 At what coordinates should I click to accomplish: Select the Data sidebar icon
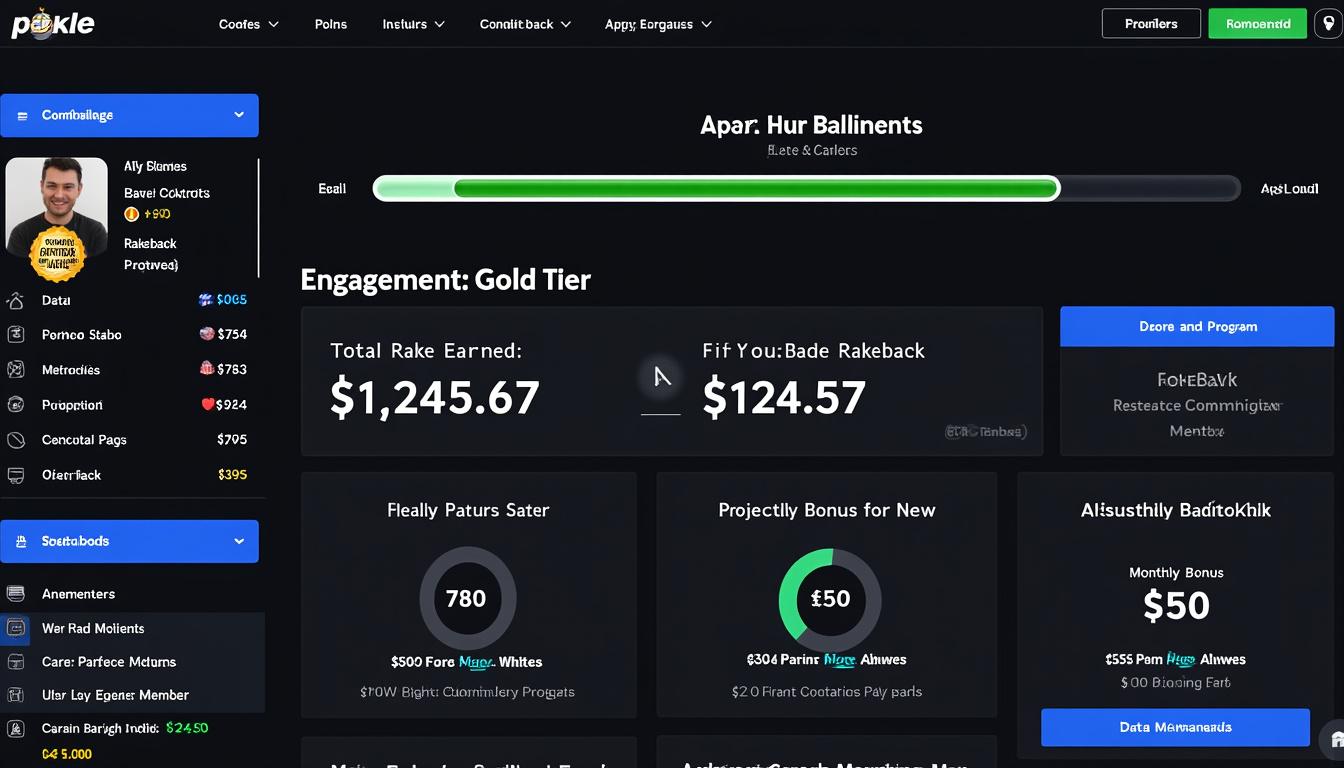16,299
